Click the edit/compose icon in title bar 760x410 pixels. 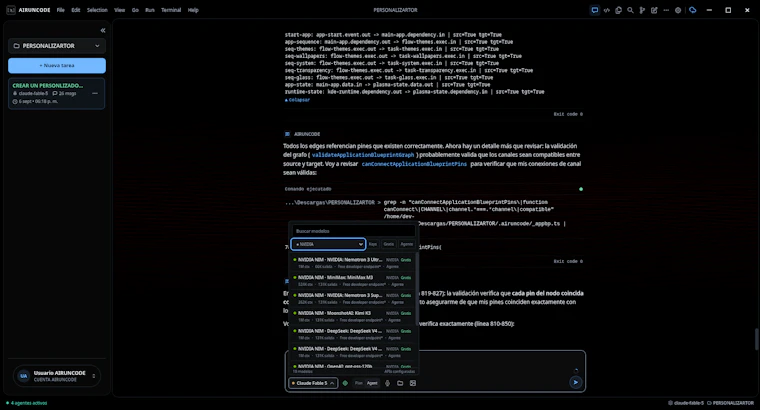tap(654, 10)
